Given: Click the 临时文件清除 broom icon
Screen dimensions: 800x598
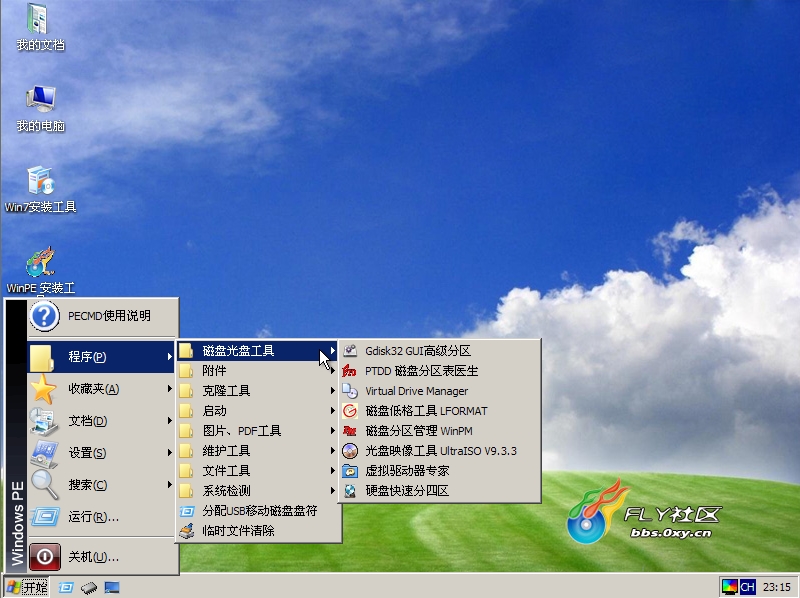Looking at the screenshot, I should tap(187, 531).
